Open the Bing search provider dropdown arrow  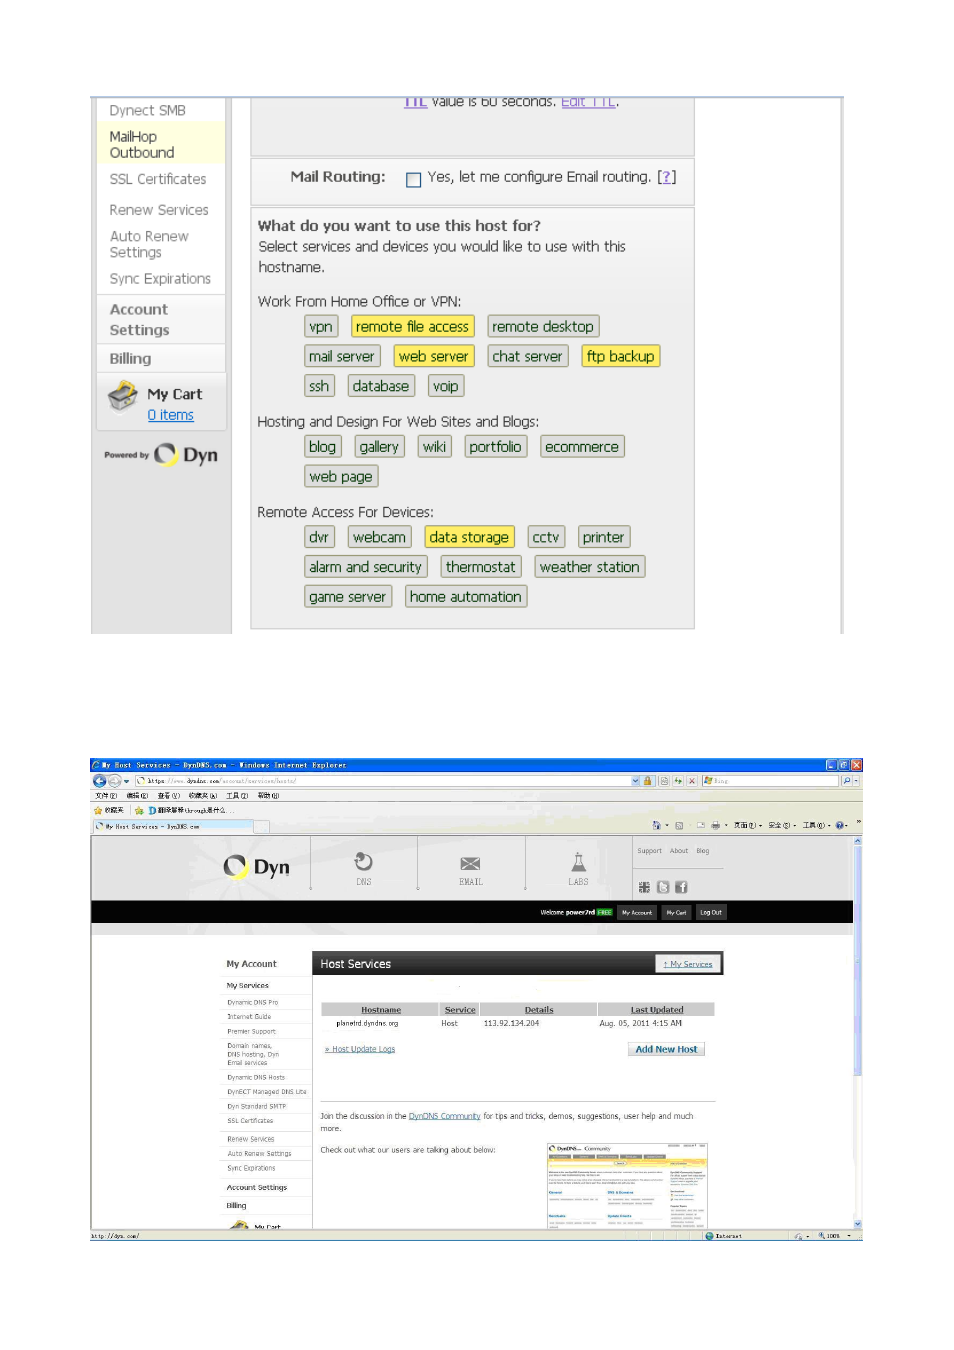[x=857, y=781]
